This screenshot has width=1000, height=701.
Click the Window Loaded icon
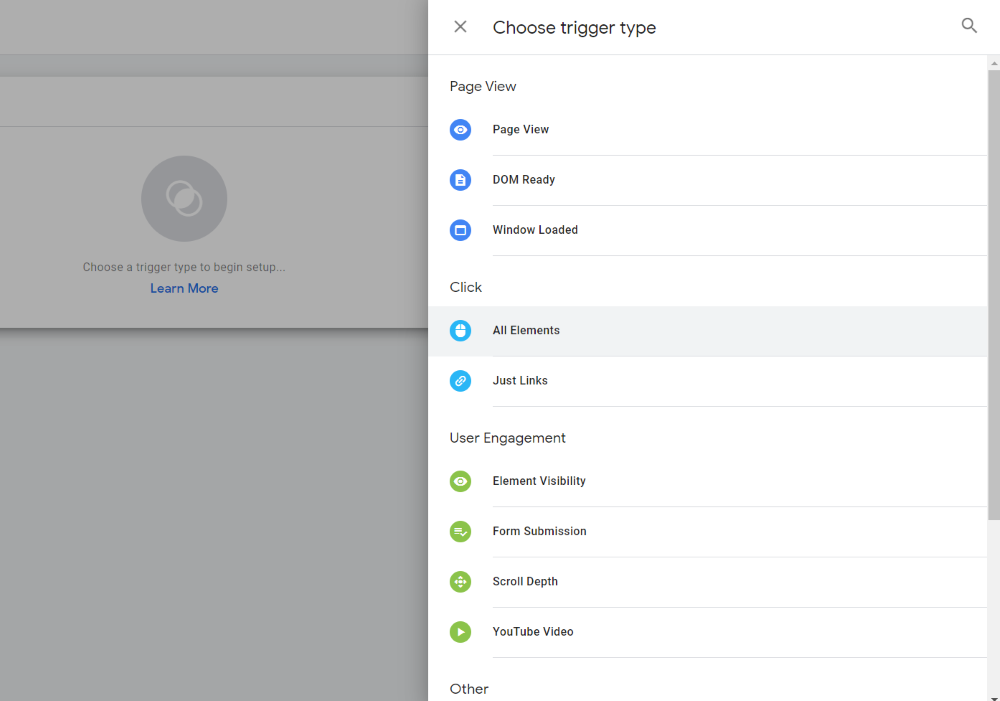460,230
